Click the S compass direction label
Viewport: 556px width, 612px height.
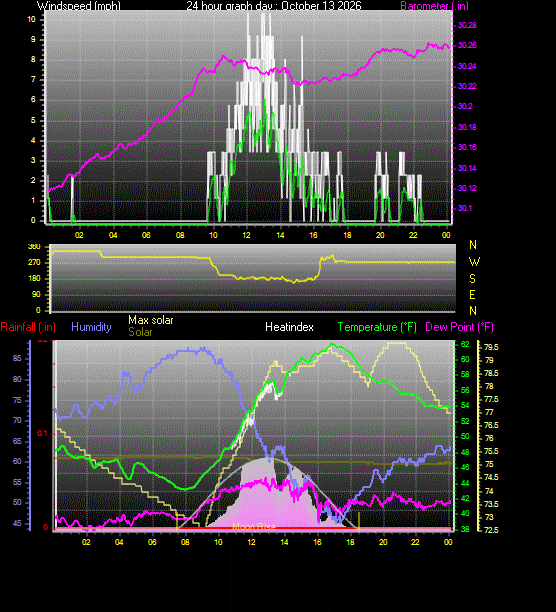click(473, 278)
